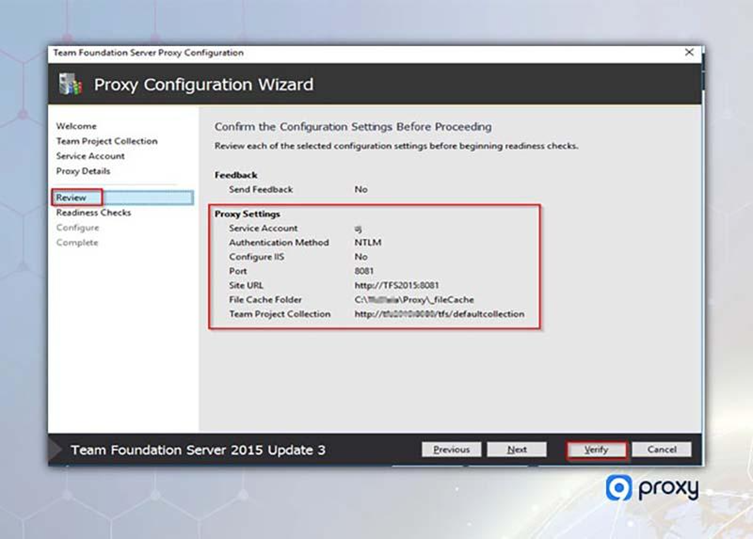Cancel the proxy configuration wizard
753x539 pixels.
pyautogui.click(x=661, y=450)
